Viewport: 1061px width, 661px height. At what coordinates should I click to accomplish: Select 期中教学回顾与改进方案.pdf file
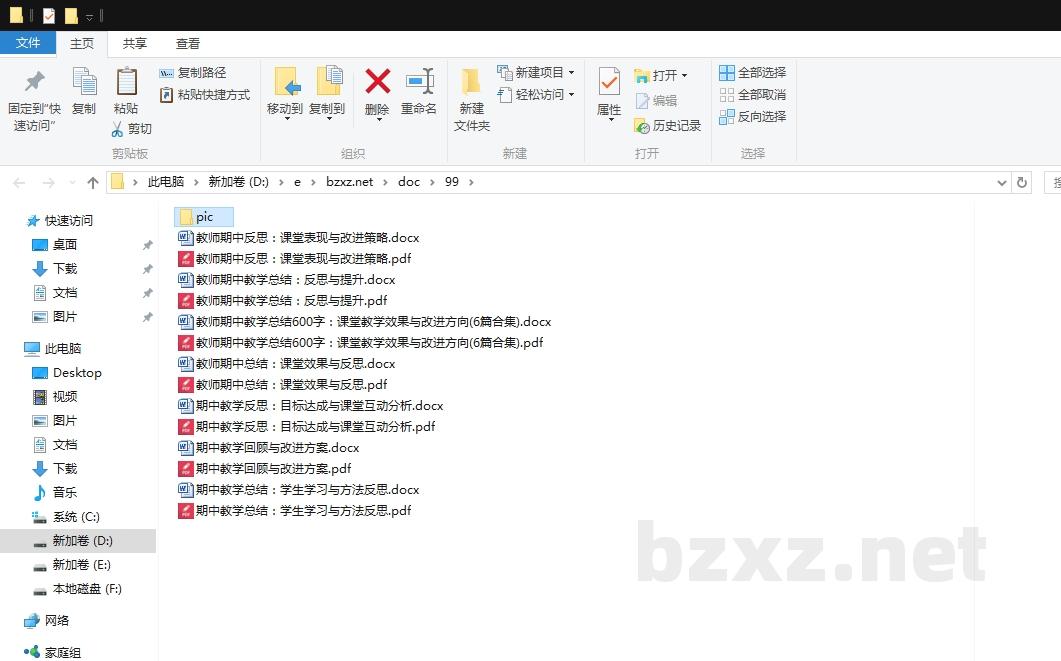point(273,469)
